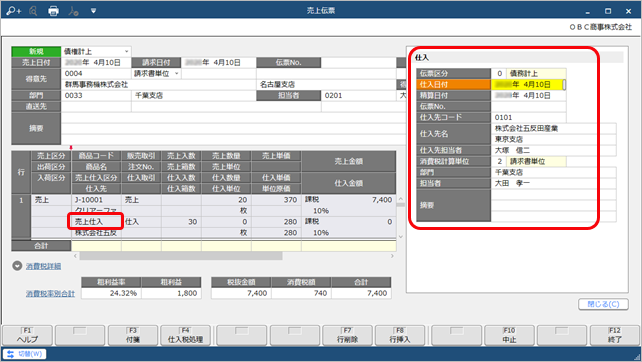Click the printer icon in title bar
The width and height of the screenshot is (642, 362).
point(53,11)
